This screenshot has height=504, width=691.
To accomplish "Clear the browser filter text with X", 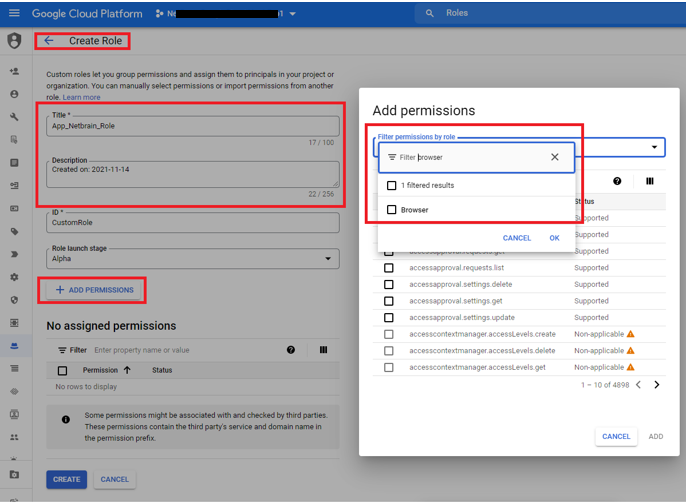I will click(555, 157).
